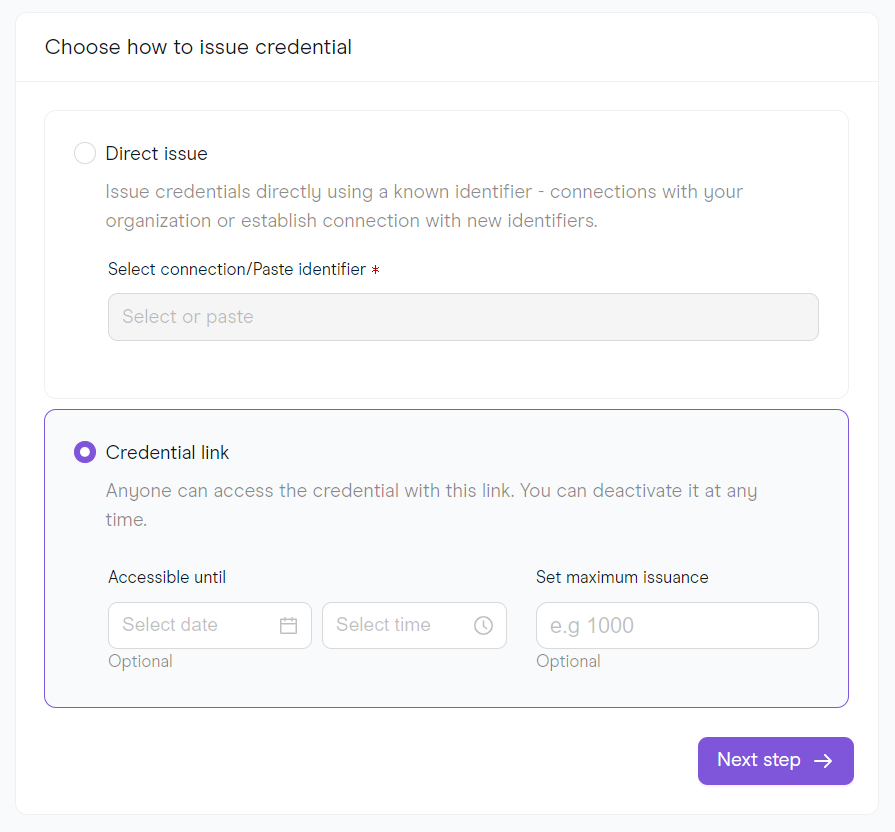Click the Credential link description text
Screen dimensions: 895x832
tap(432, 505)
